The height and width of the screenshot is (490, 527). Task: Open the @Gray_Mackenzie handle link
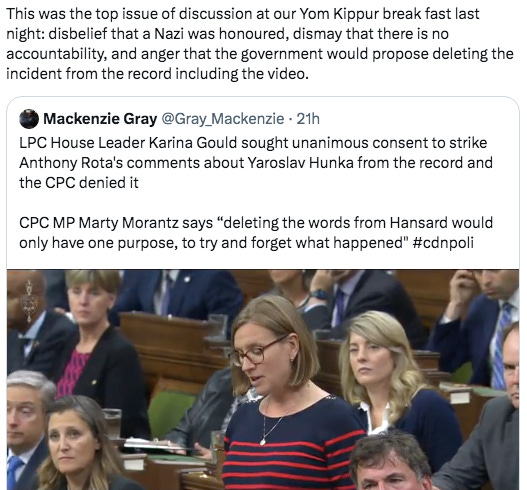pyautogui.click(x=223, y=119)
